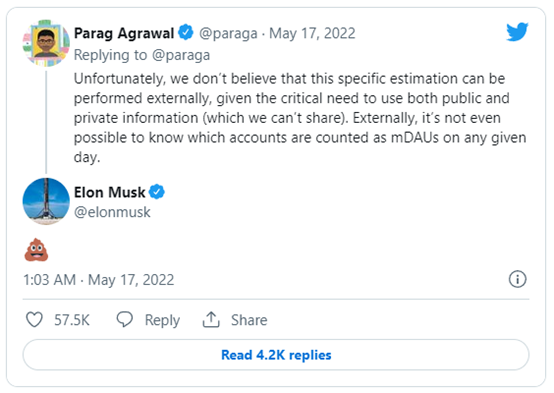Open the Elon Musk display name
Viewport: 554px width, 393px height.
(110, 192)
